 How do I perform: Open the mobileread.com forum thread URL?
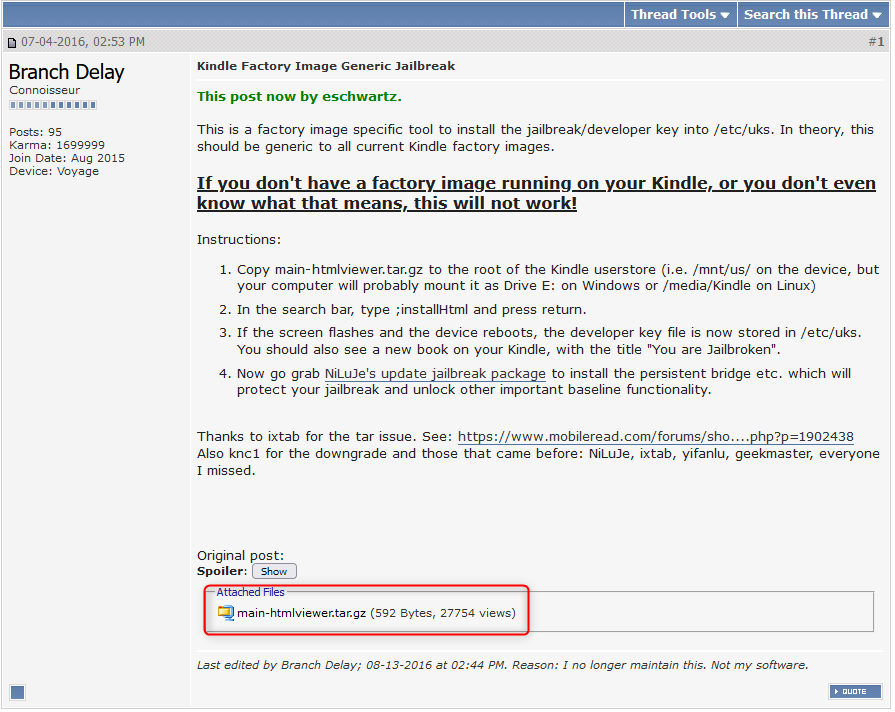(655, 437)
